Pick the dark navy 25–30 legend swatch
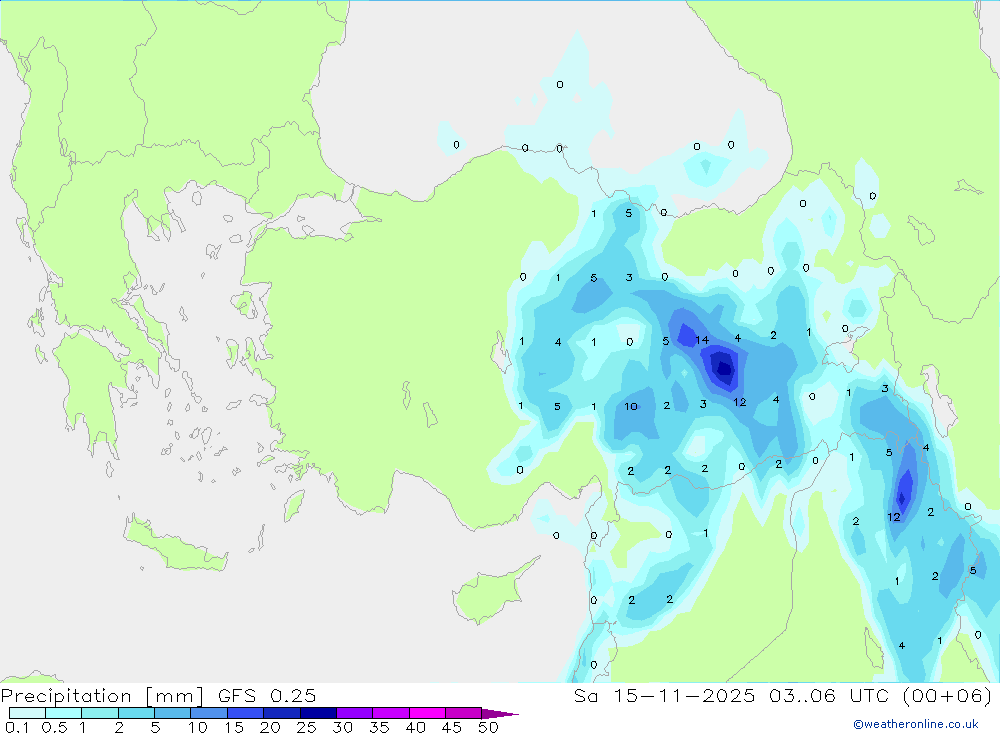The image size is (1000, 733). pyautogui.click(x=318, y=713)
